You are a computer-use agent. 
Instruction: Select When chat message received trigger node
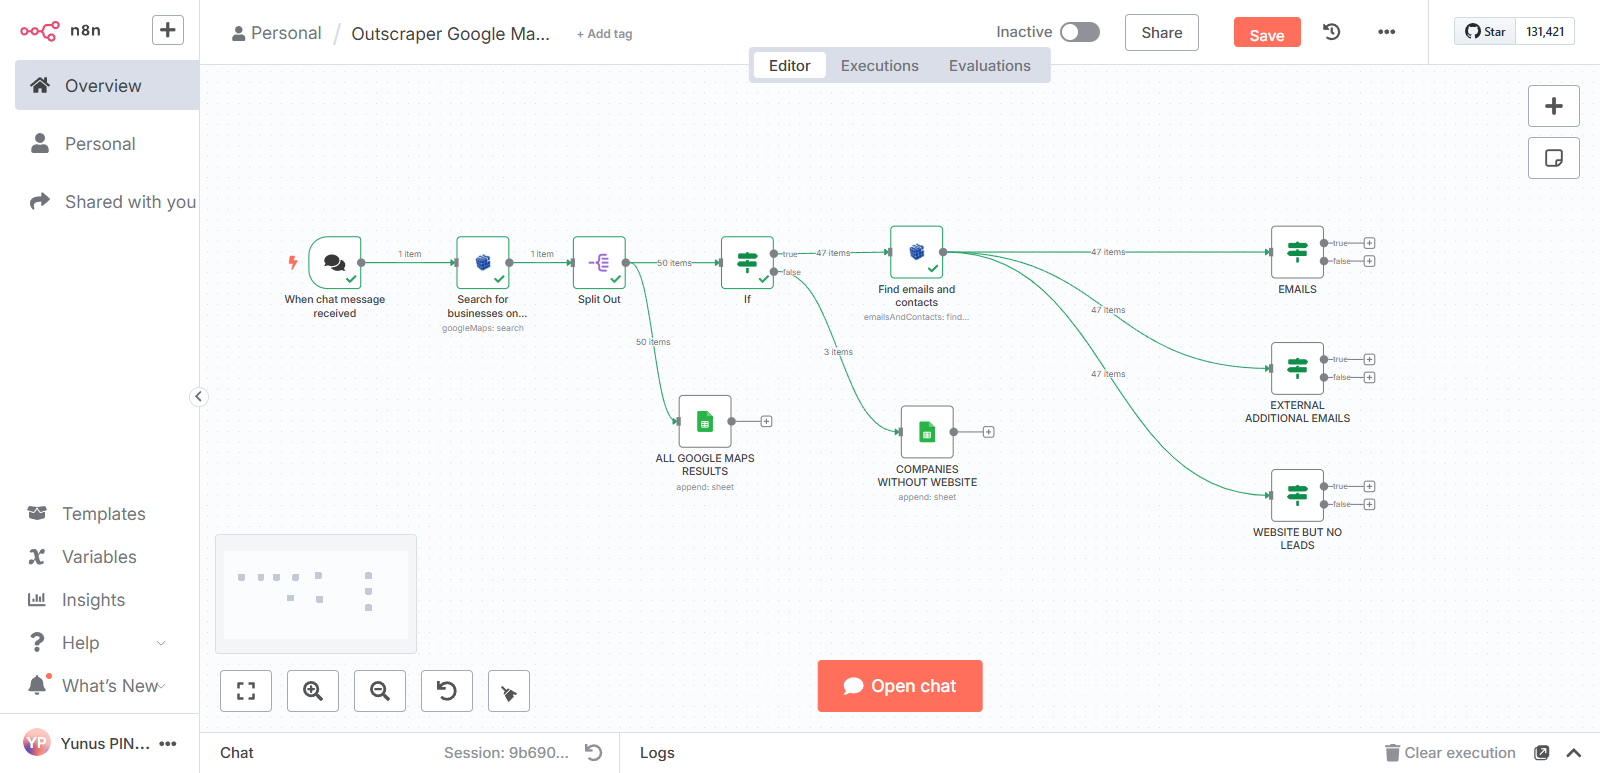(335, 263)
